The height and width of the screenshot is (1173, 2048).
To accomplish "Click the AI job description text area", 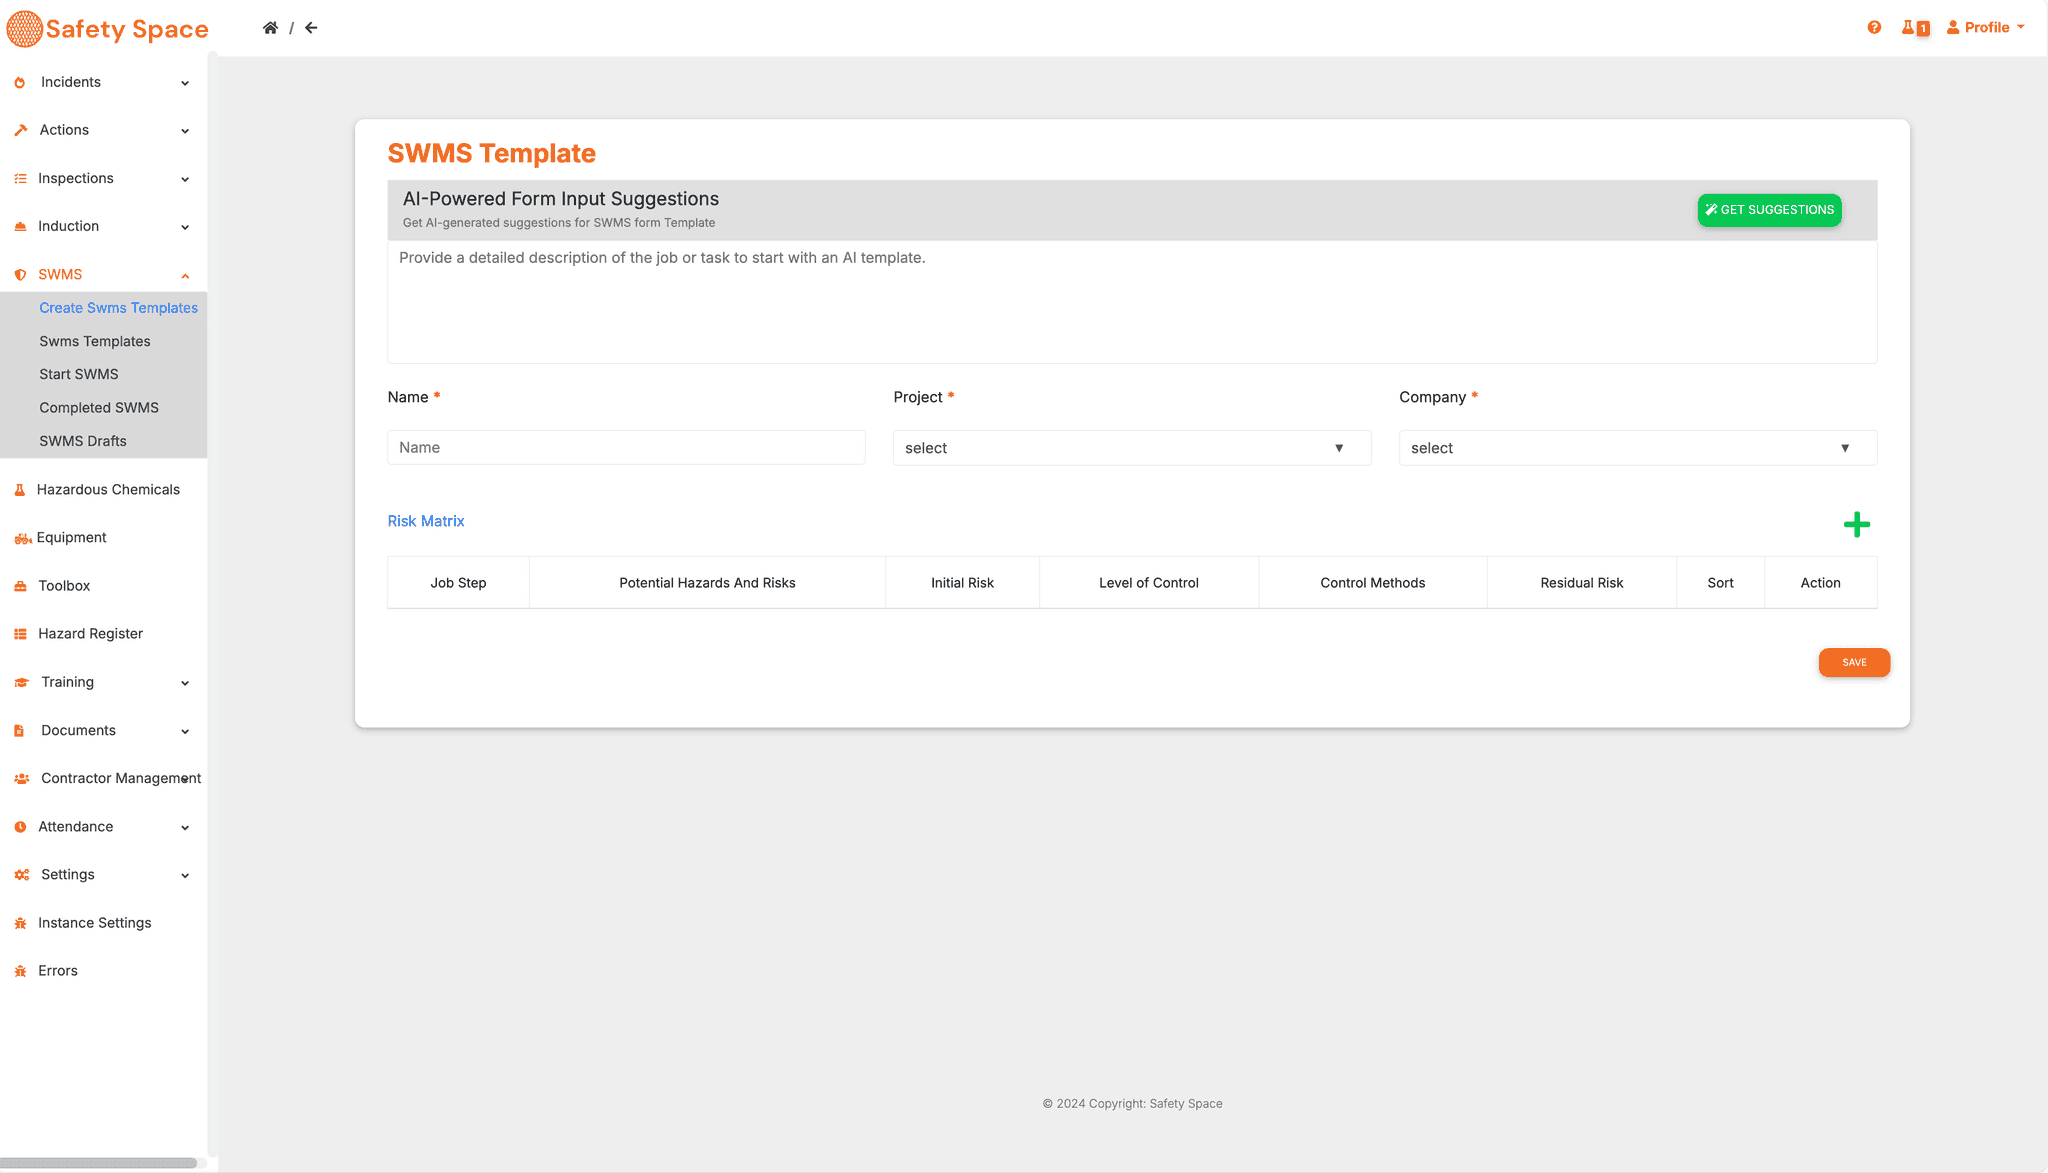I will point(1132,302).
